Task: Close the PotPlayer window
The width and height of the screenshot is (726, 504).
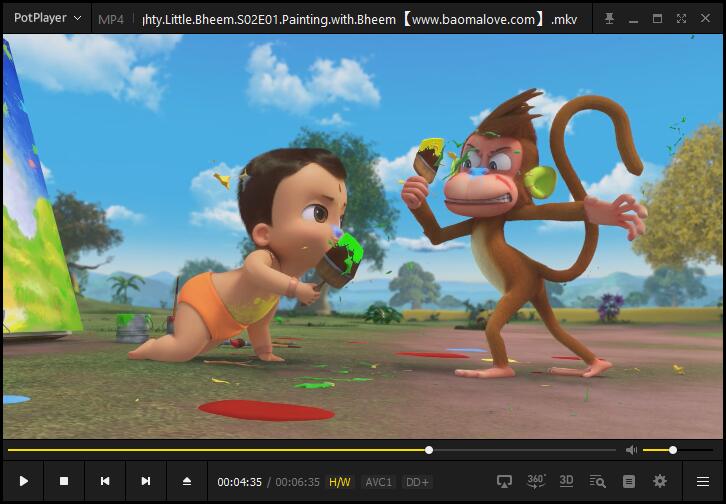Action: pyautogui.click(x=705, y=18)
